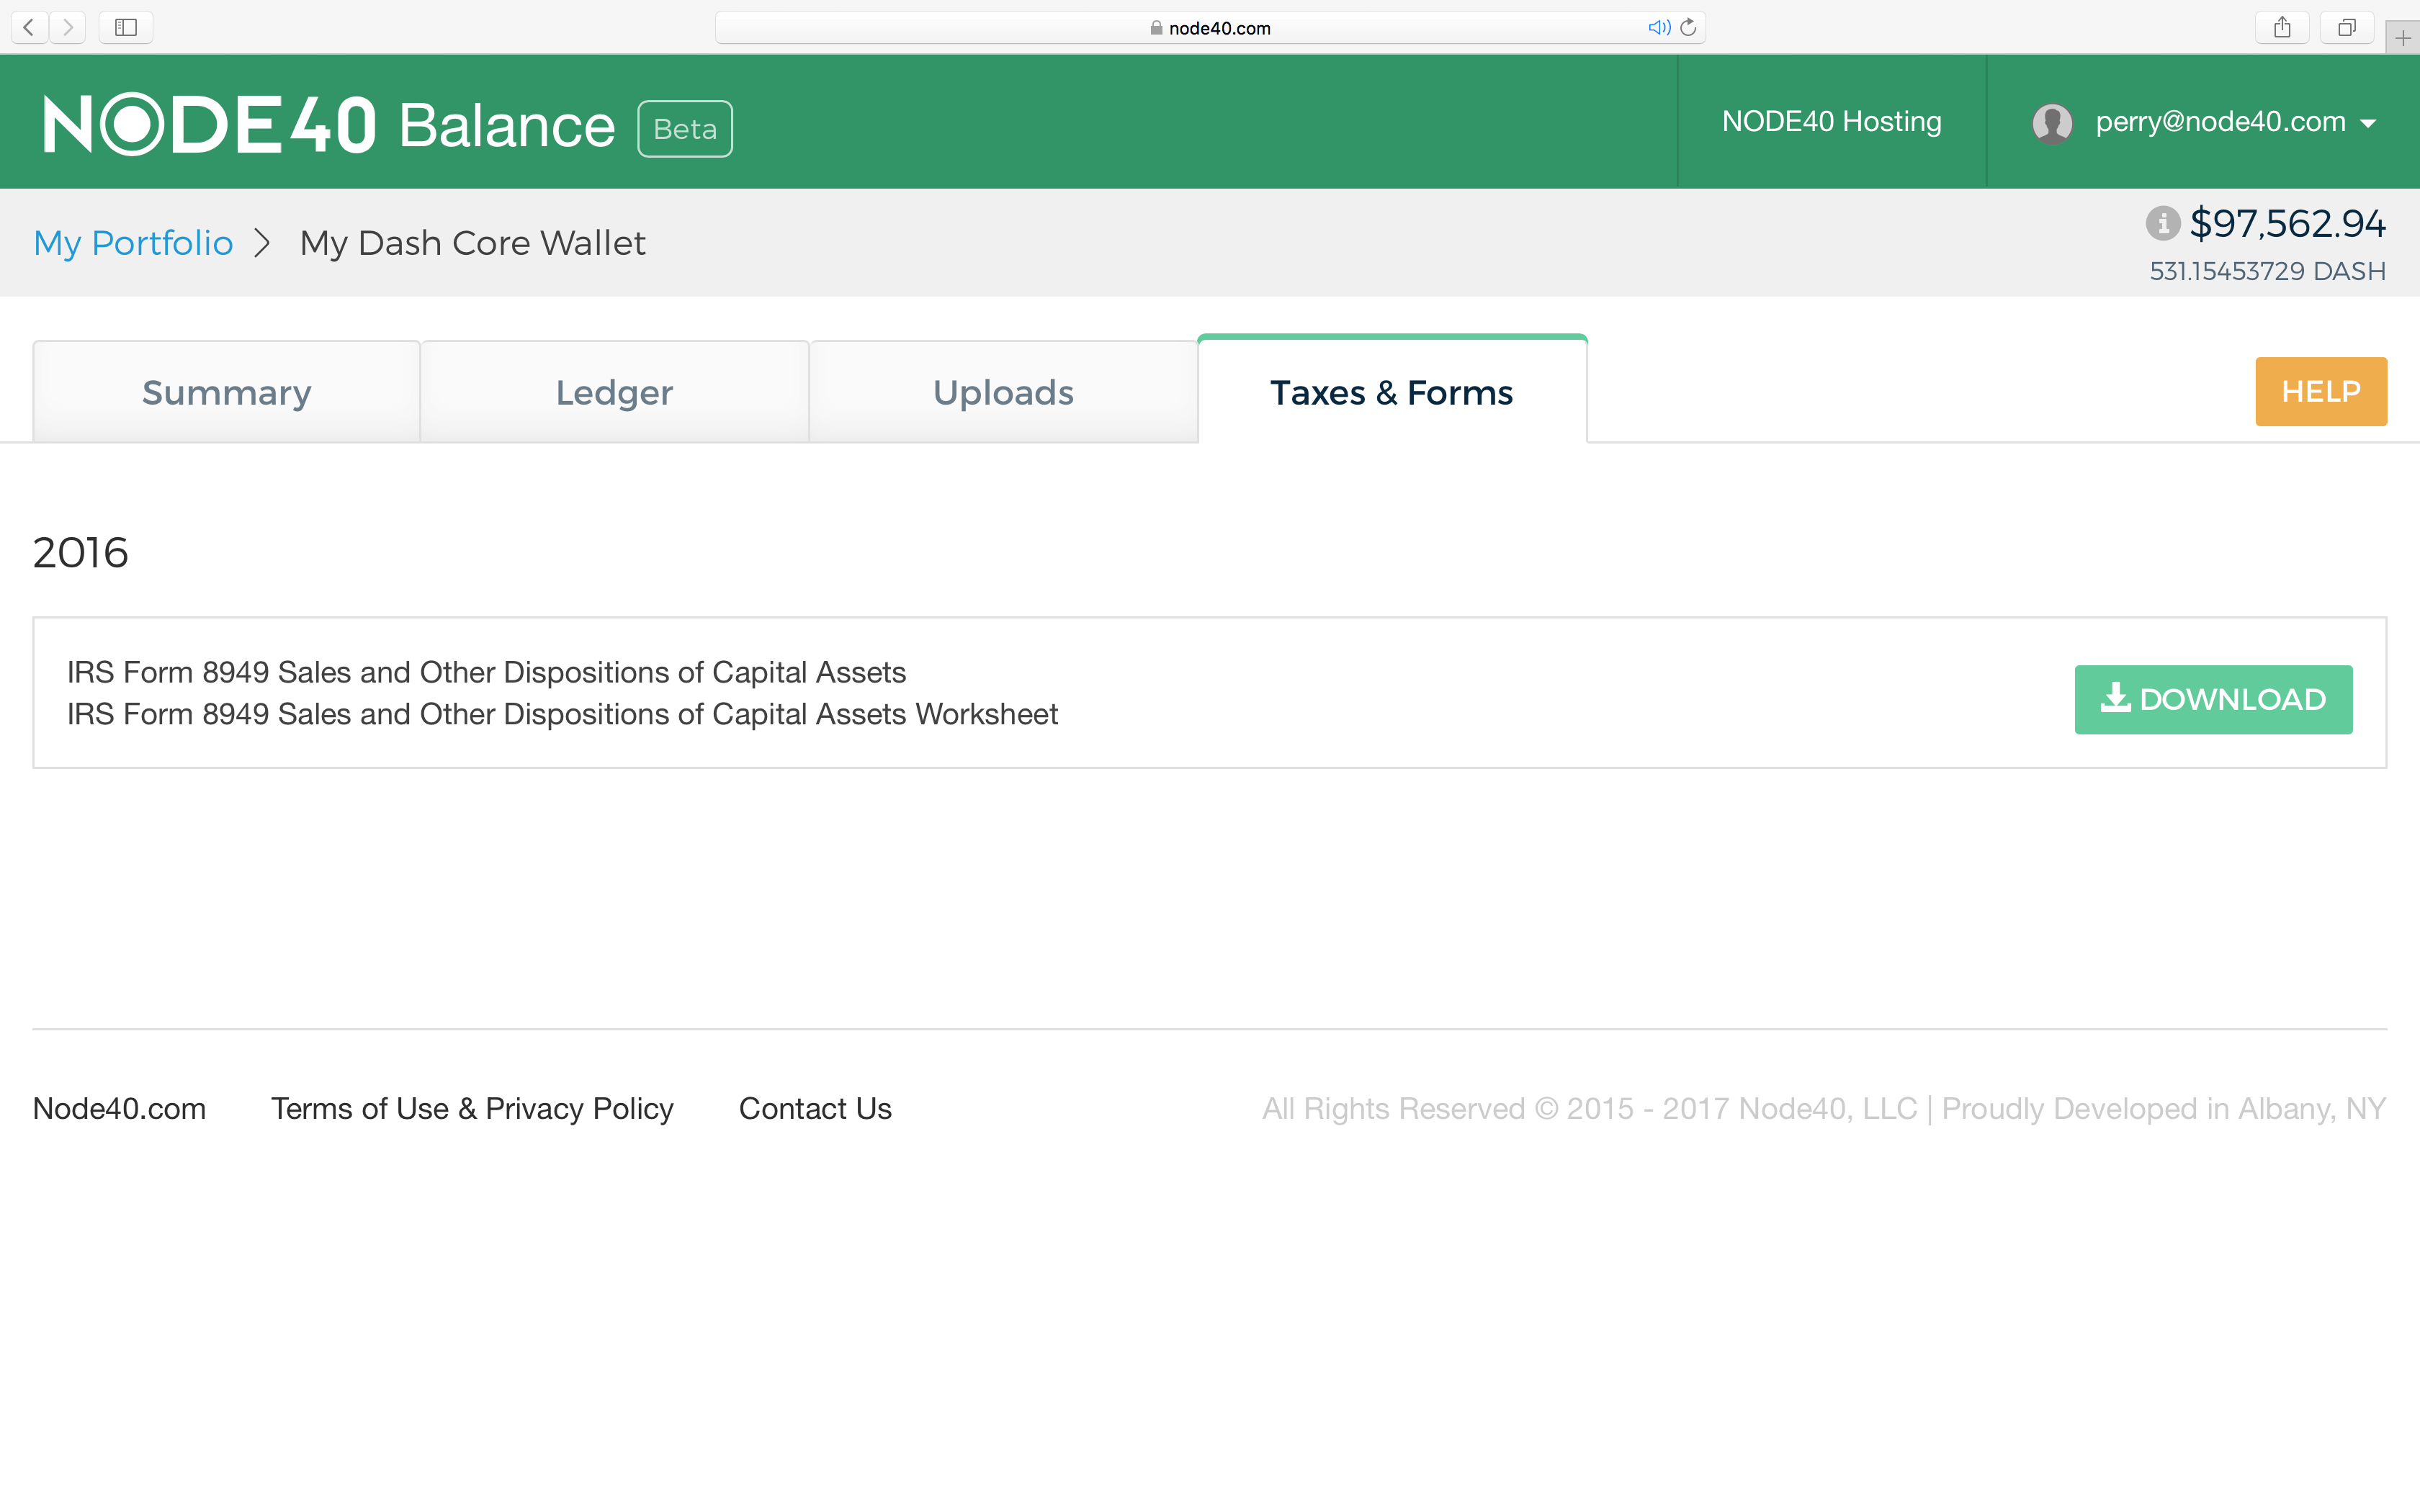2420x1512 pixels.
Task: Download the 2016 IRS Form 8949
Action: point(2213,699)
